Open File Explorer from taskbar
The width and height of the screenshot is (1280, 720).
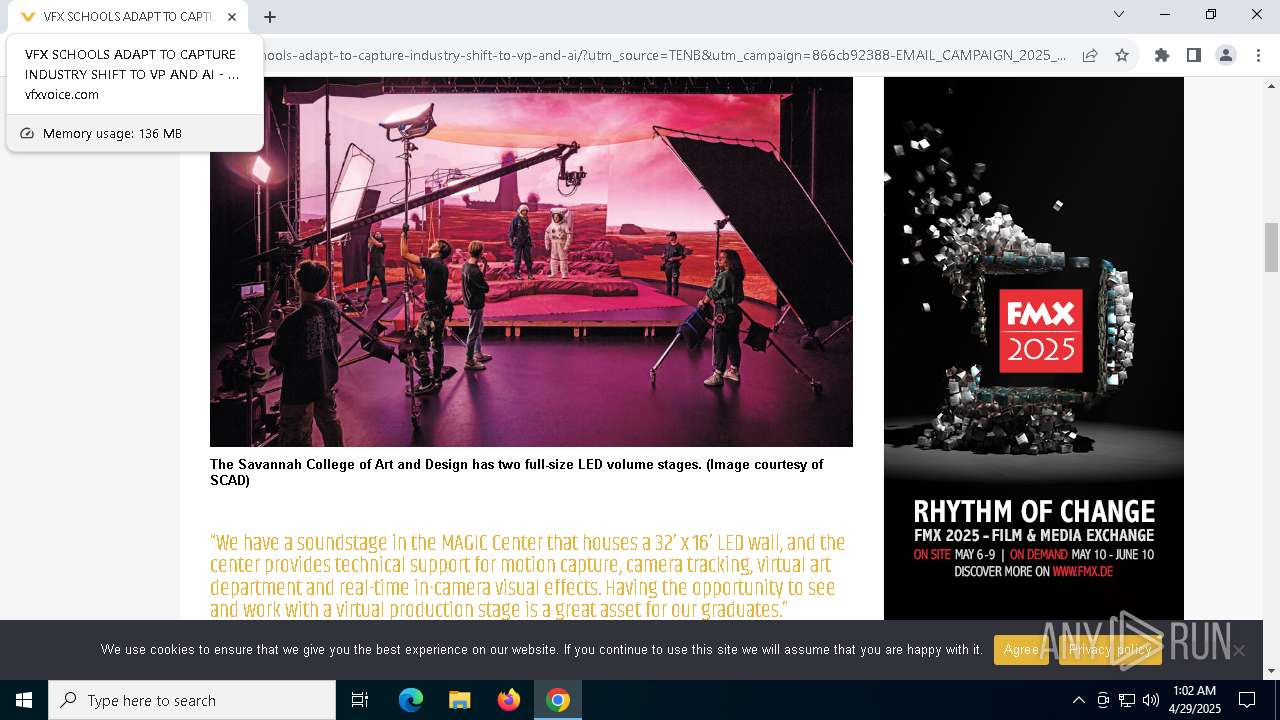(460, 700)
